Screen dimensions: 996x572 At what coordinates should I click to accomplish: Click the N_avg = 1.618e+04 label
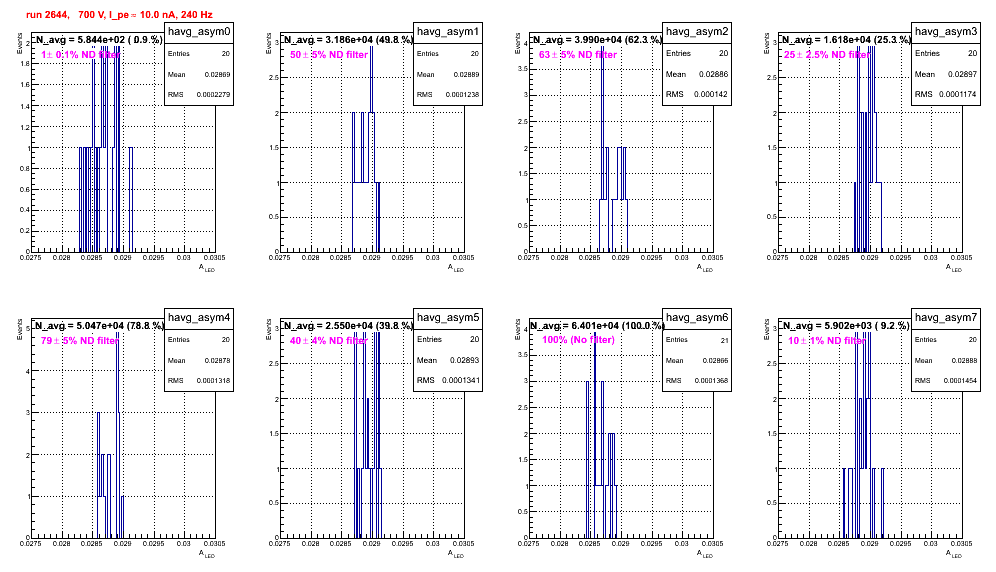click(x=845, y=39)
